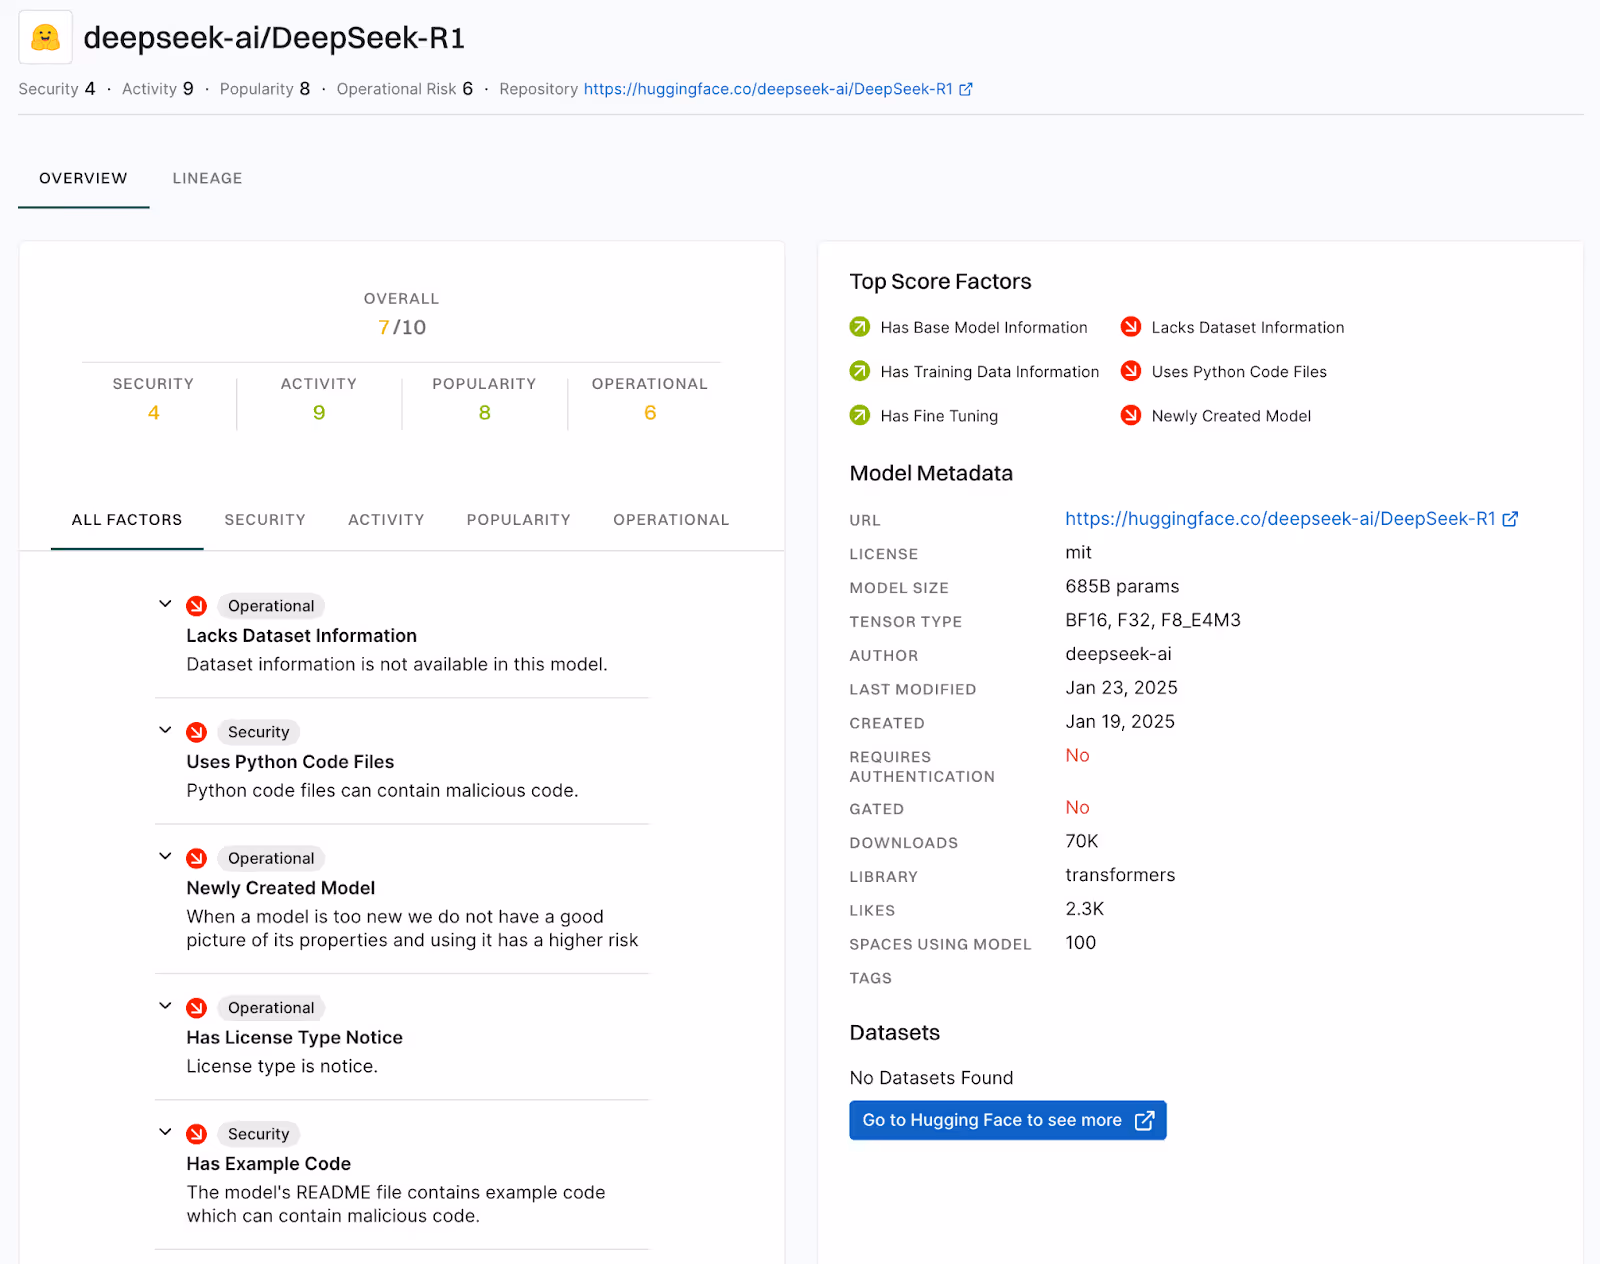
Task: Switch to the Lineage tab
Action: [x=207, y=178]
